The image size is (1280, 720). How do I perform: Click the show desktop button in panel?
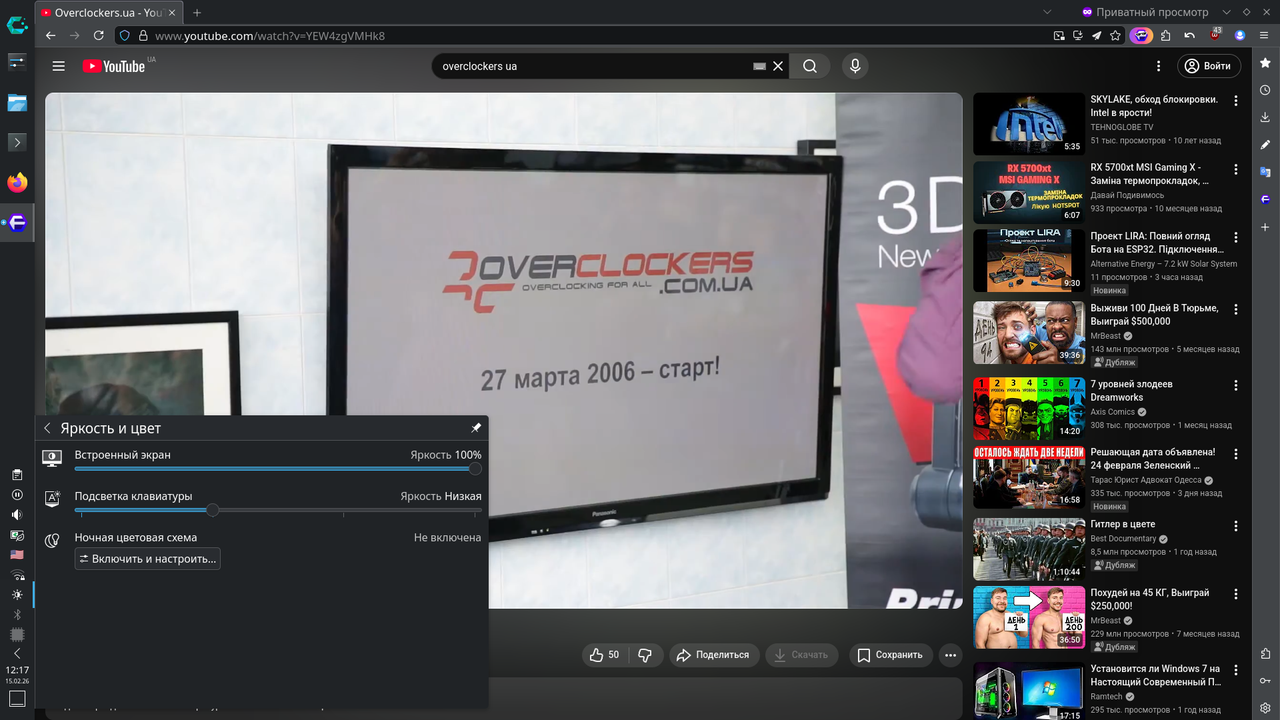tap(17, 698)
